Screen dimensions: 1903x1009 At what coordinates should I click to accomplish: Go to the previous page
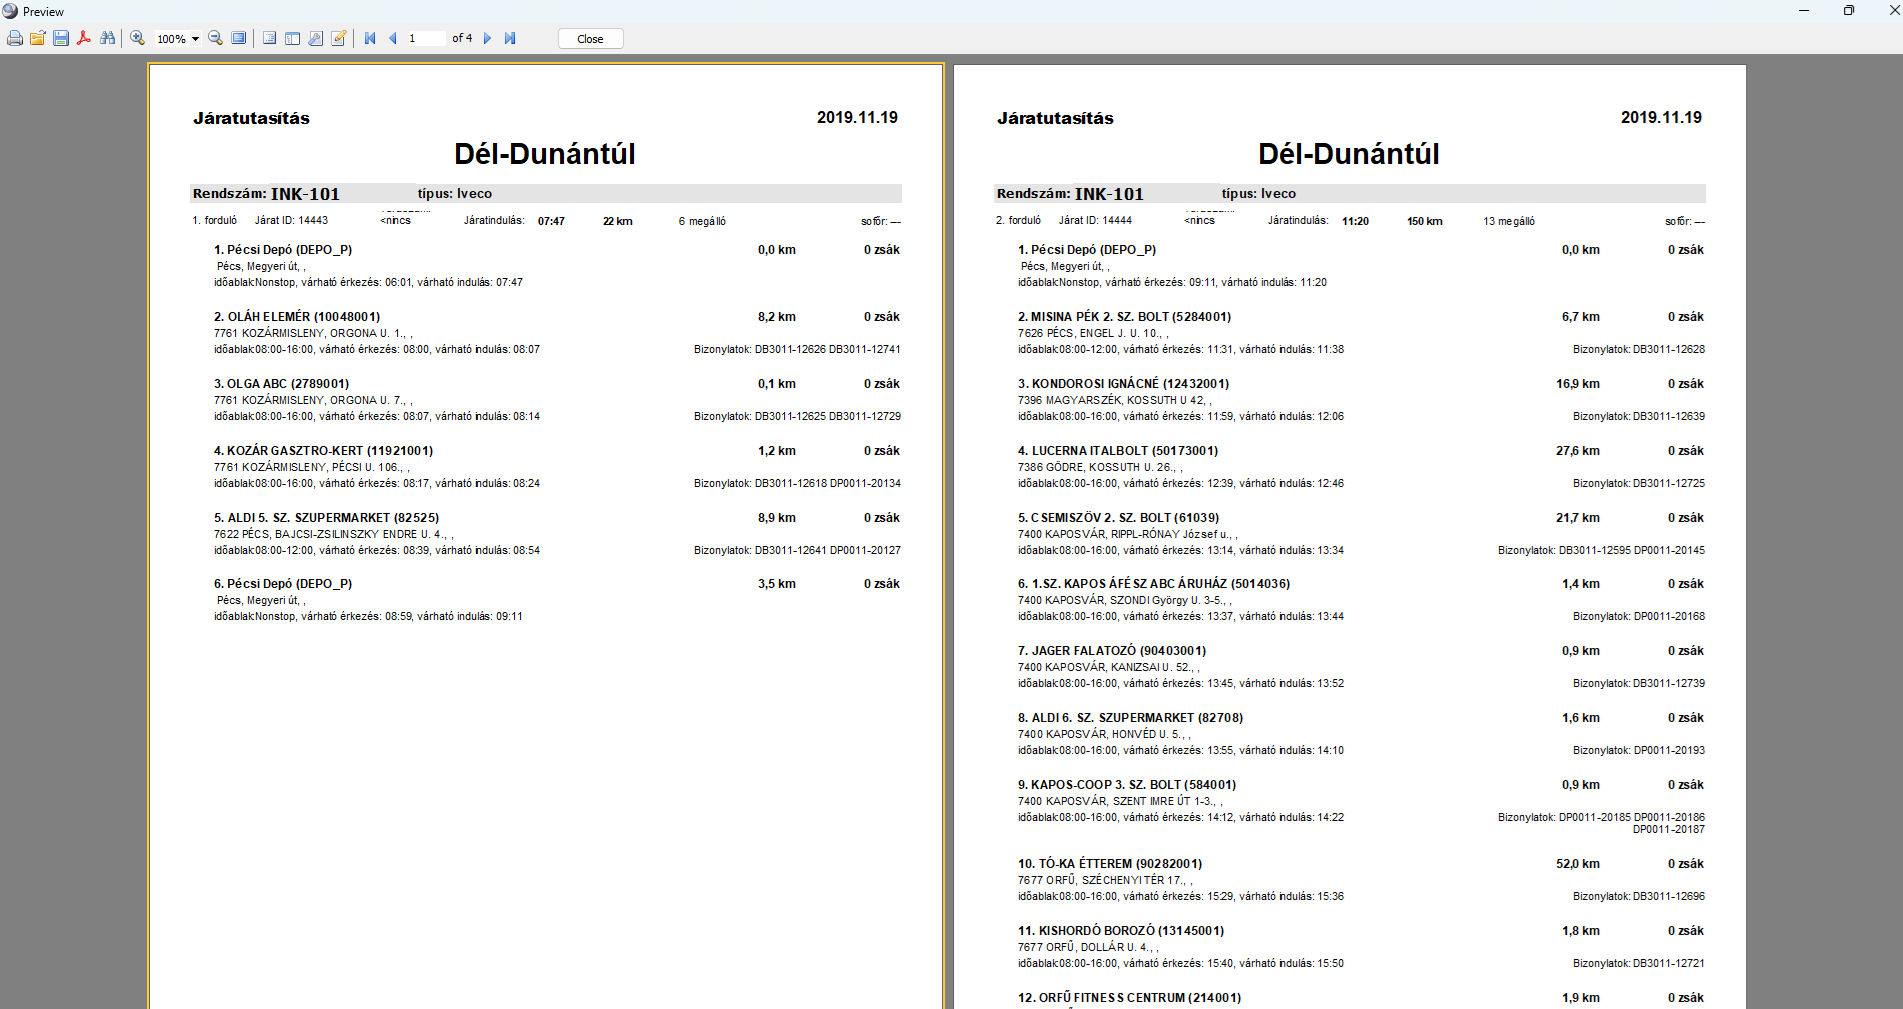[x=392, y=38]
